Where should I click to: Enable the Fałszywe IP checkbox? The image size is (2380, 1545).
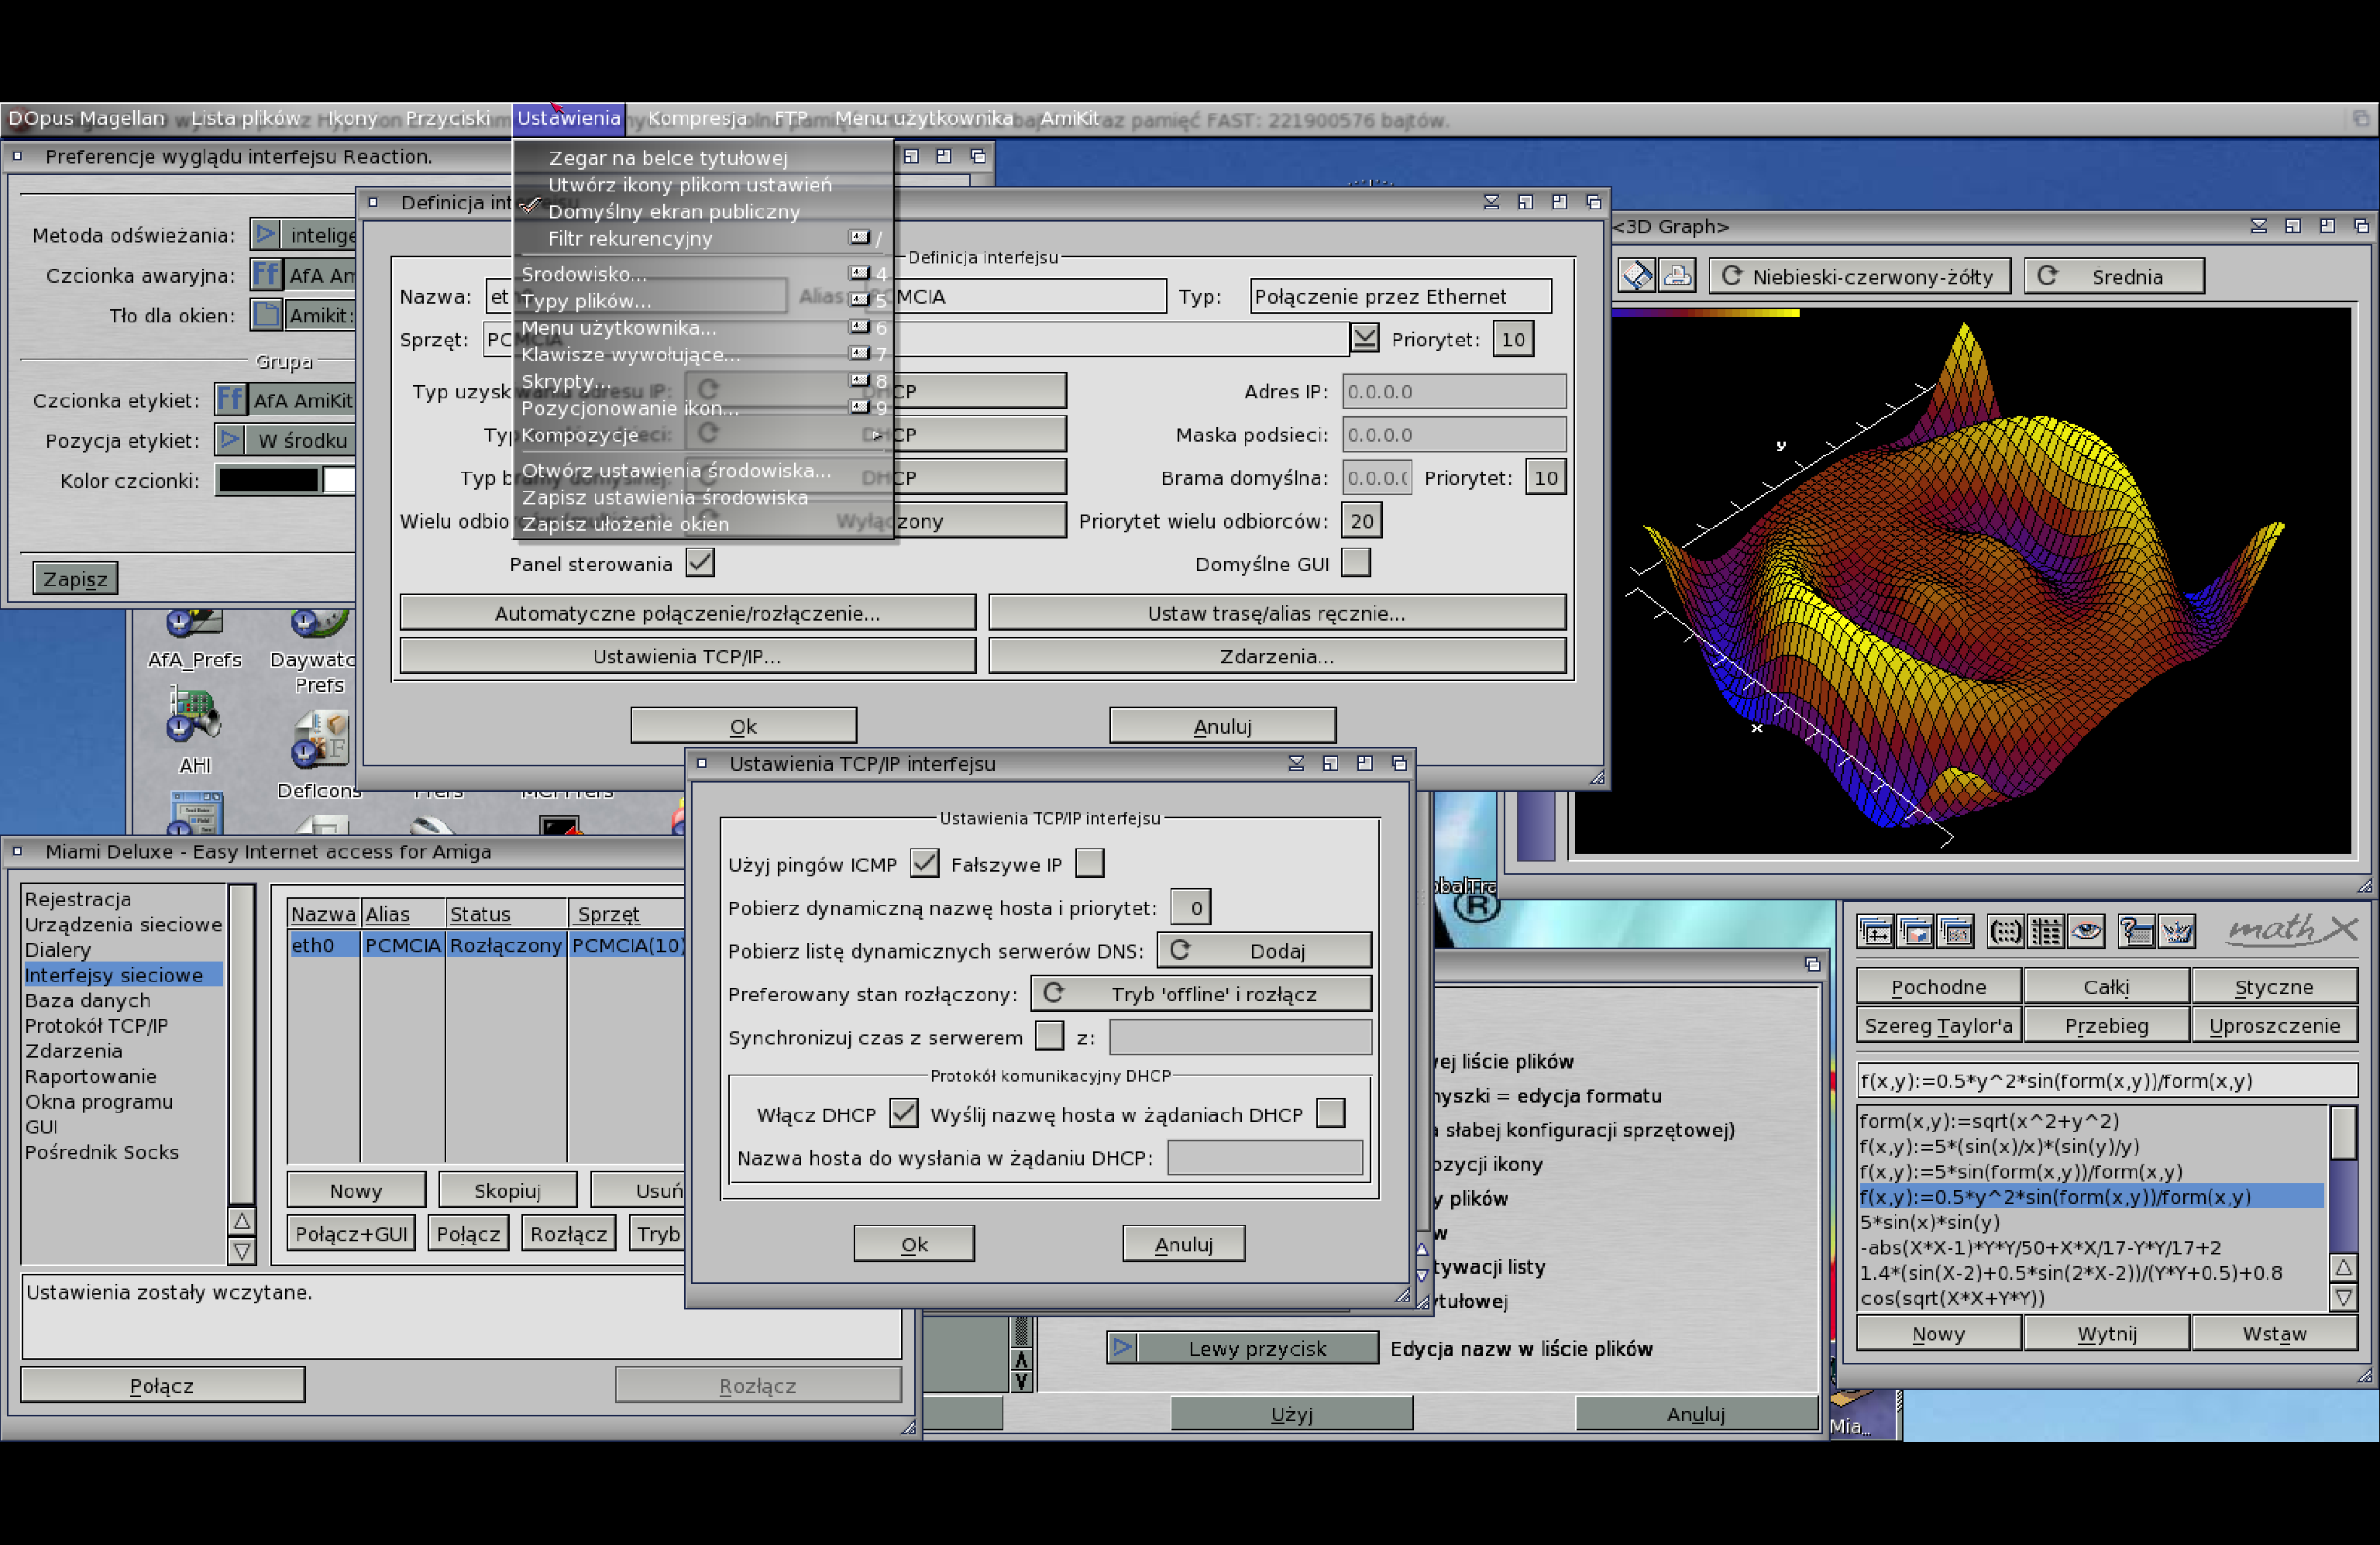click(x=1089, y=863)
